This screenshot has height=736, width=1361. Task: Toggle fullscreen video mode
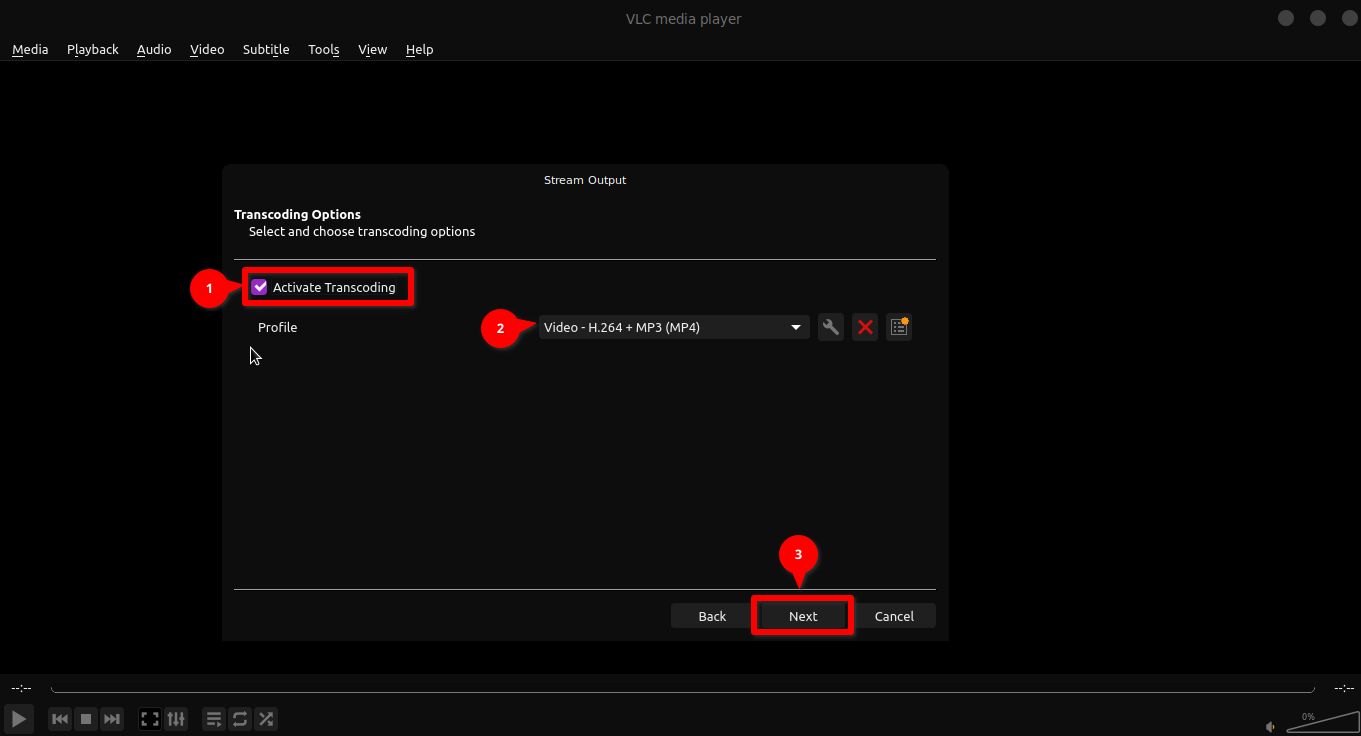(150, 718)
